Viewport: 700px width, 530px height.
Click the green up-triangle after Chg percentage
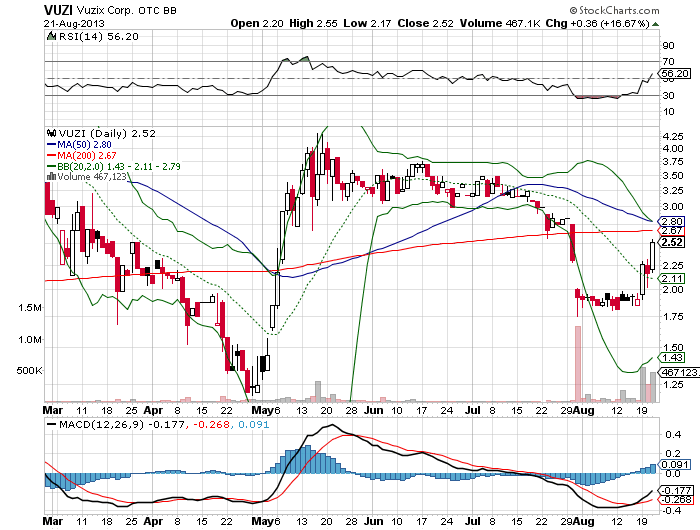[x=655, y=24]
